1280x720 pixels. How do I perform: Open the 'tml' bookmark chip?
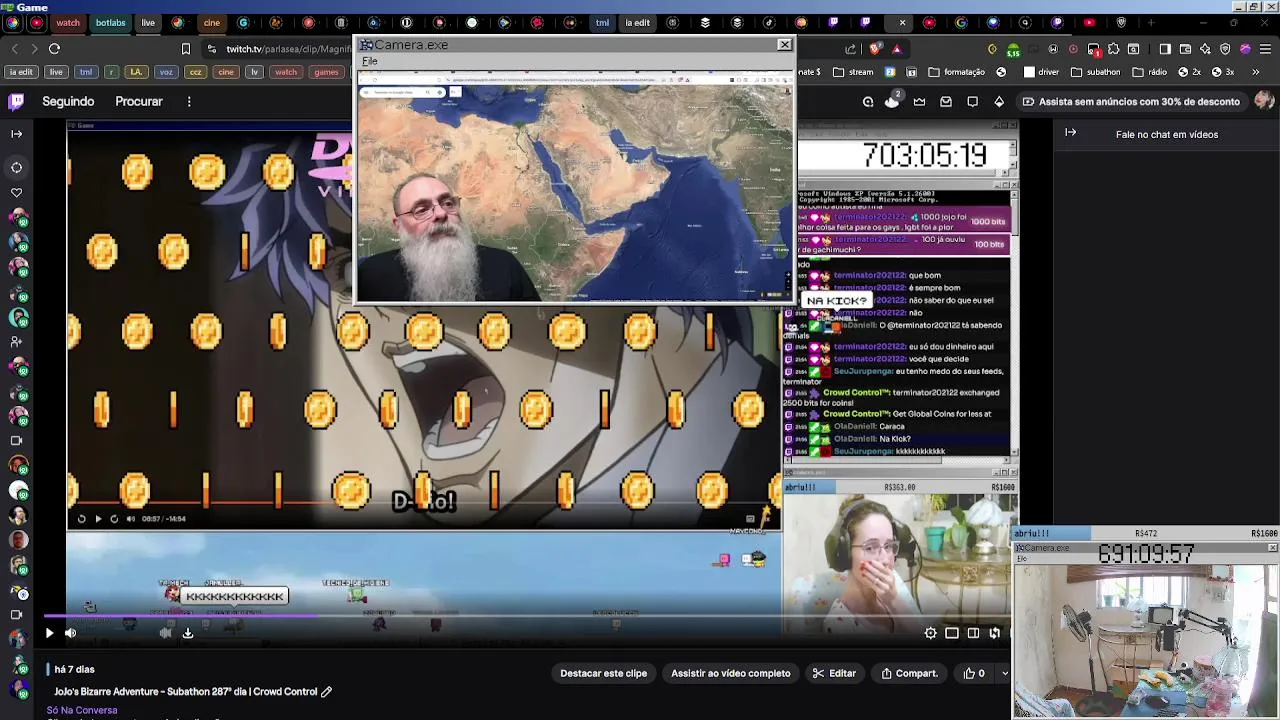click(x=86, y=72)
